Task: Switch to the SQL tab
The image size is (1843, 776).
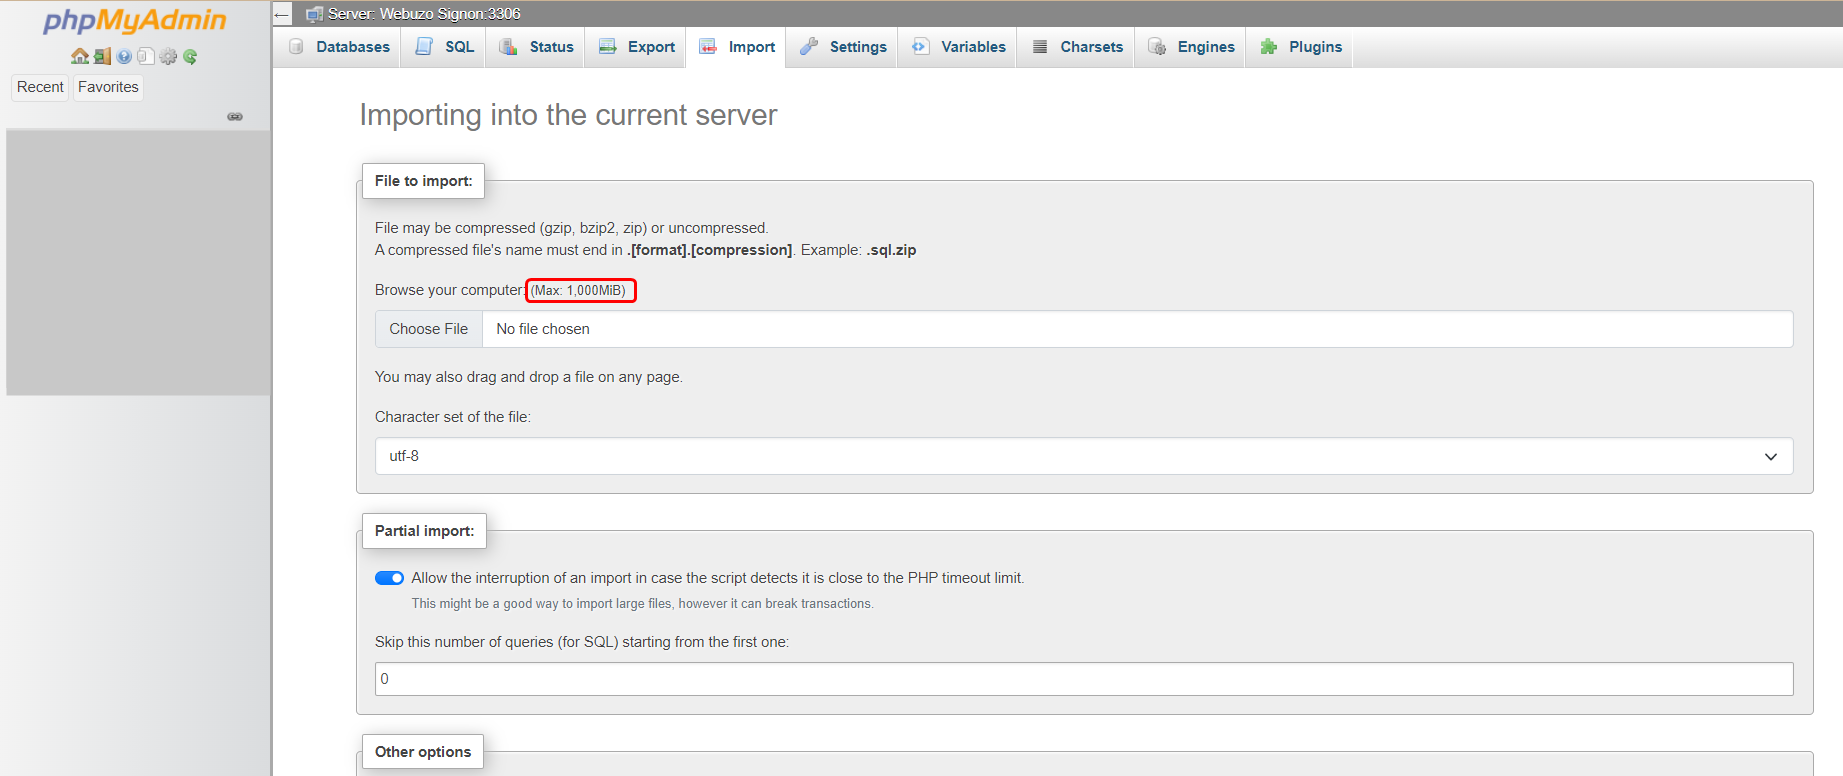Action: tap(445, 47)
